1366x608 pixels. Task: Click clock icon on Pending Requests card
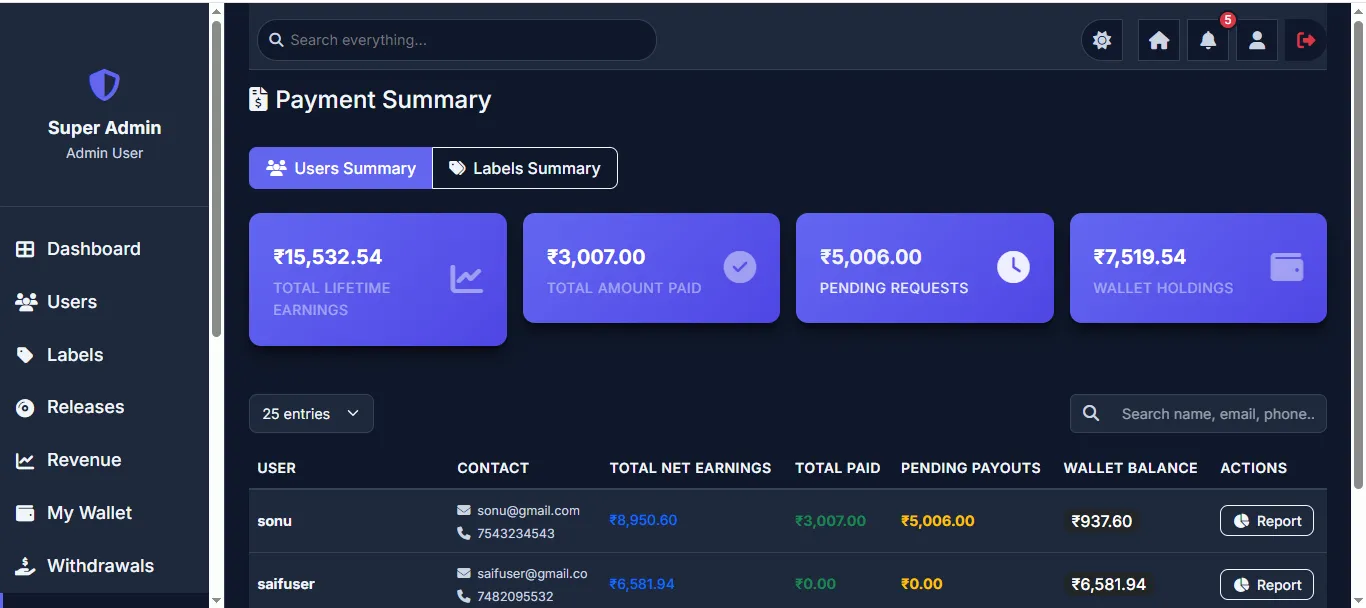1013,267
